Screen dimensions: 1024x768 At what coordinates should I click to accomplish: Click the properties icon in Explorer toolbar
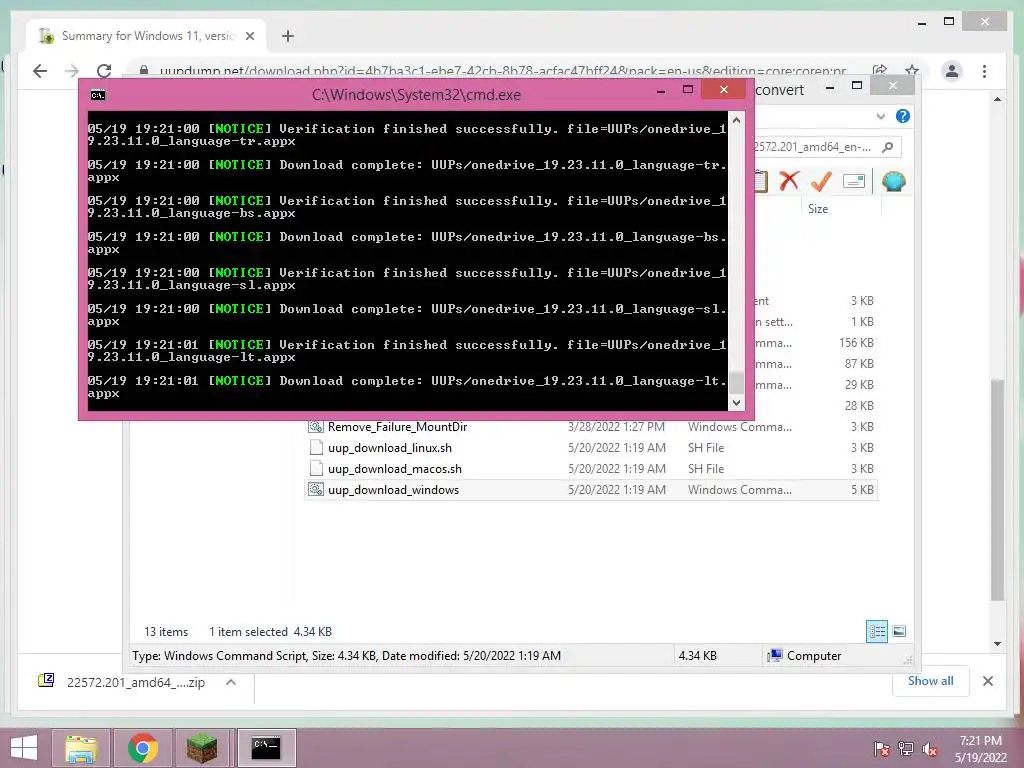tap(854, 181)
